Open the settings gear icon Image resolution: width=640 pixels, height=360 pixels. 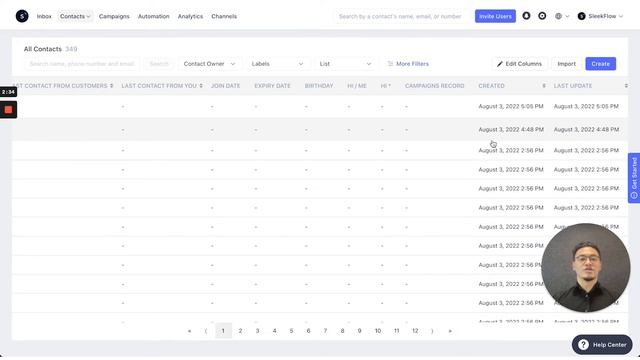click(542, 16)
